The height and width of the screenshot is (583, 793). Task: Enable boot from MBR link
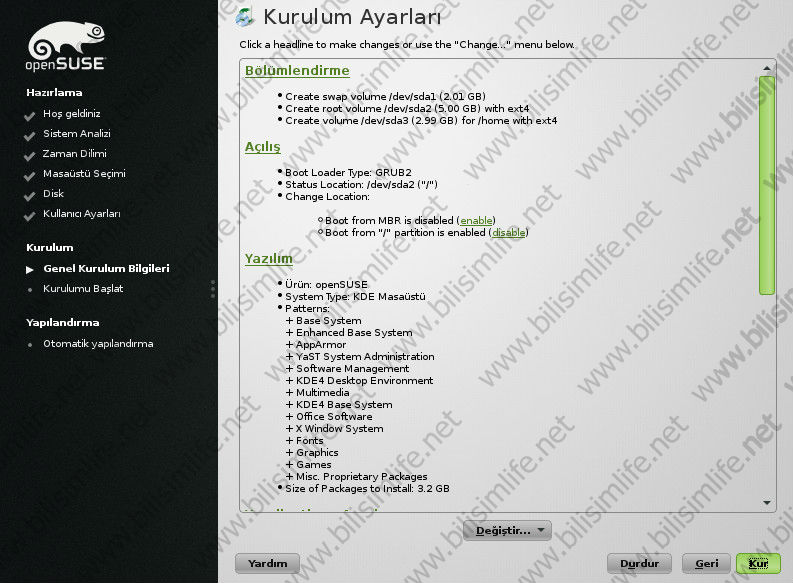[476, 220]
